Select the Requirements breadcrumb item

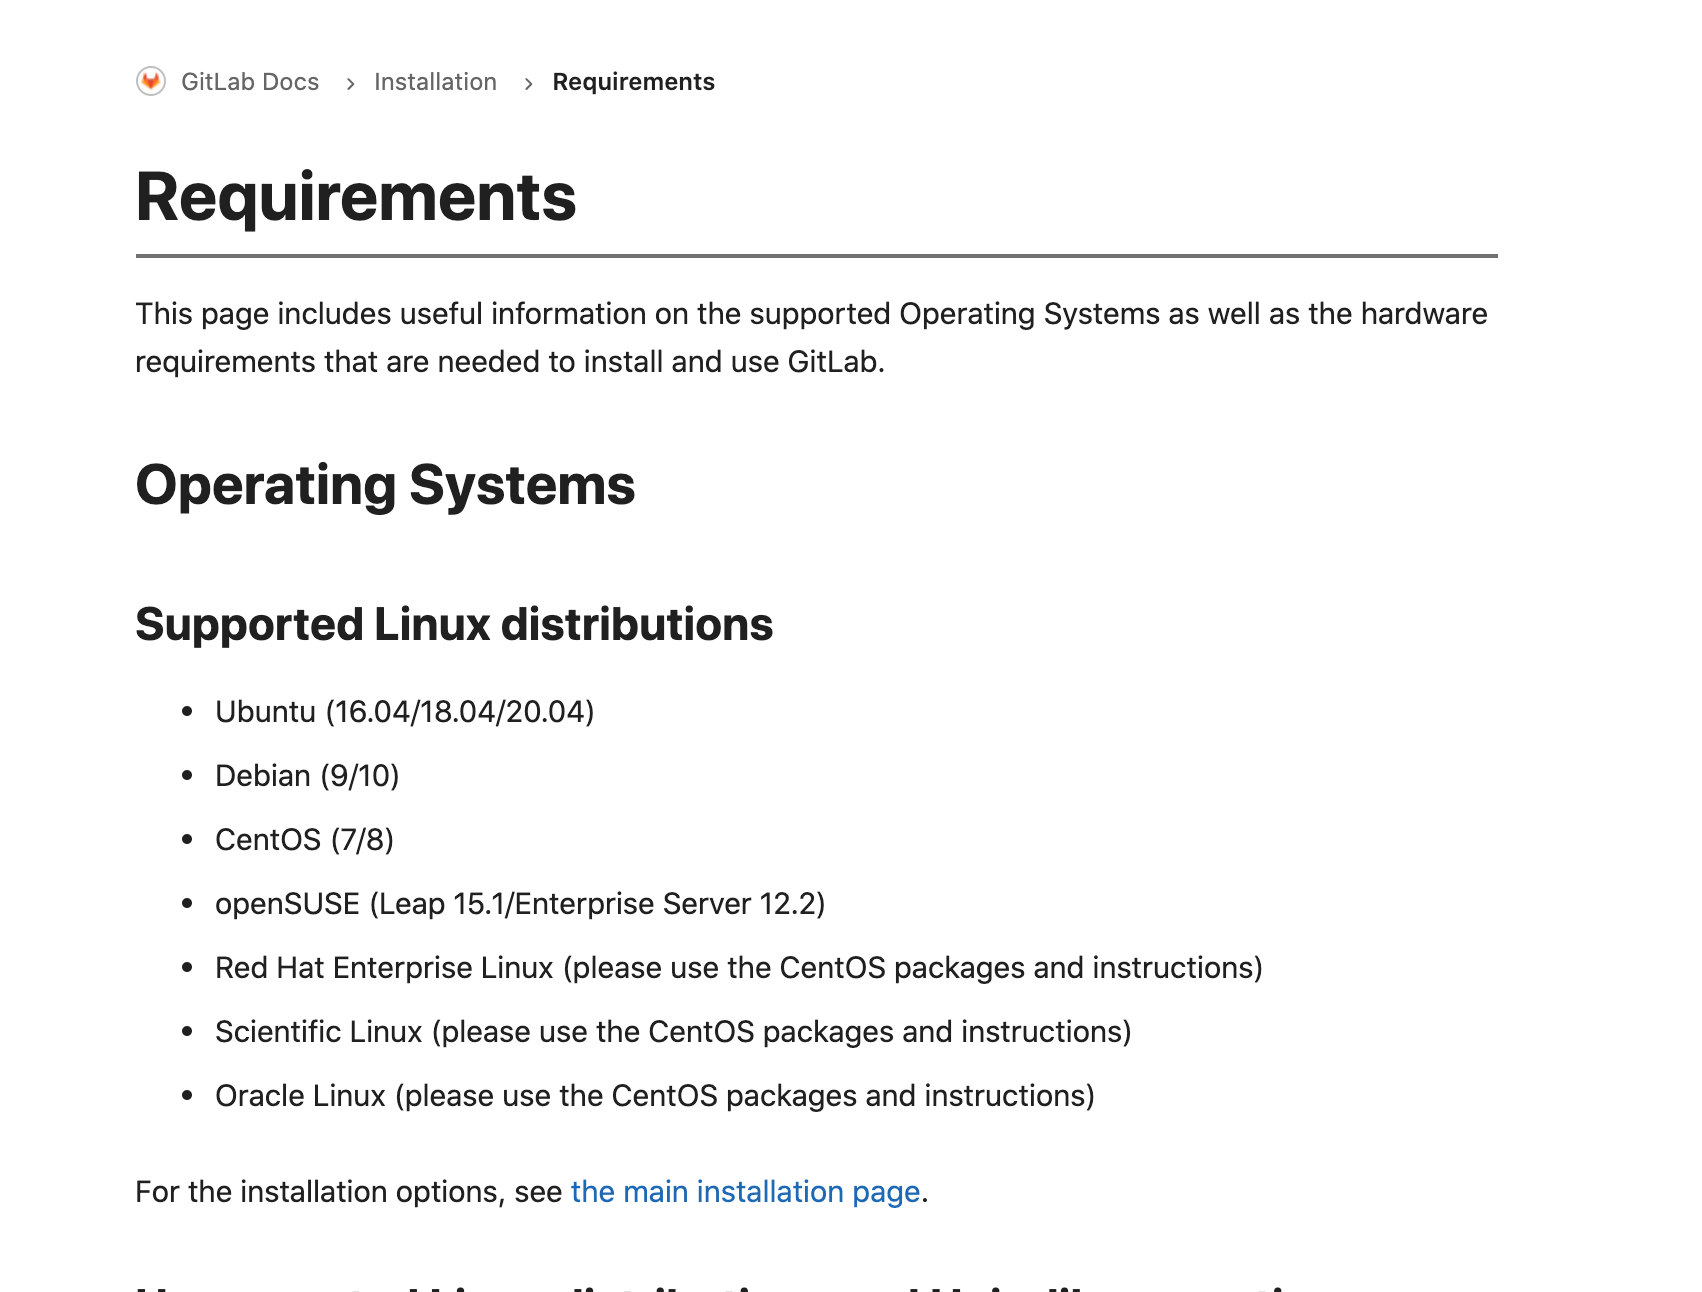tap(633, 82)
